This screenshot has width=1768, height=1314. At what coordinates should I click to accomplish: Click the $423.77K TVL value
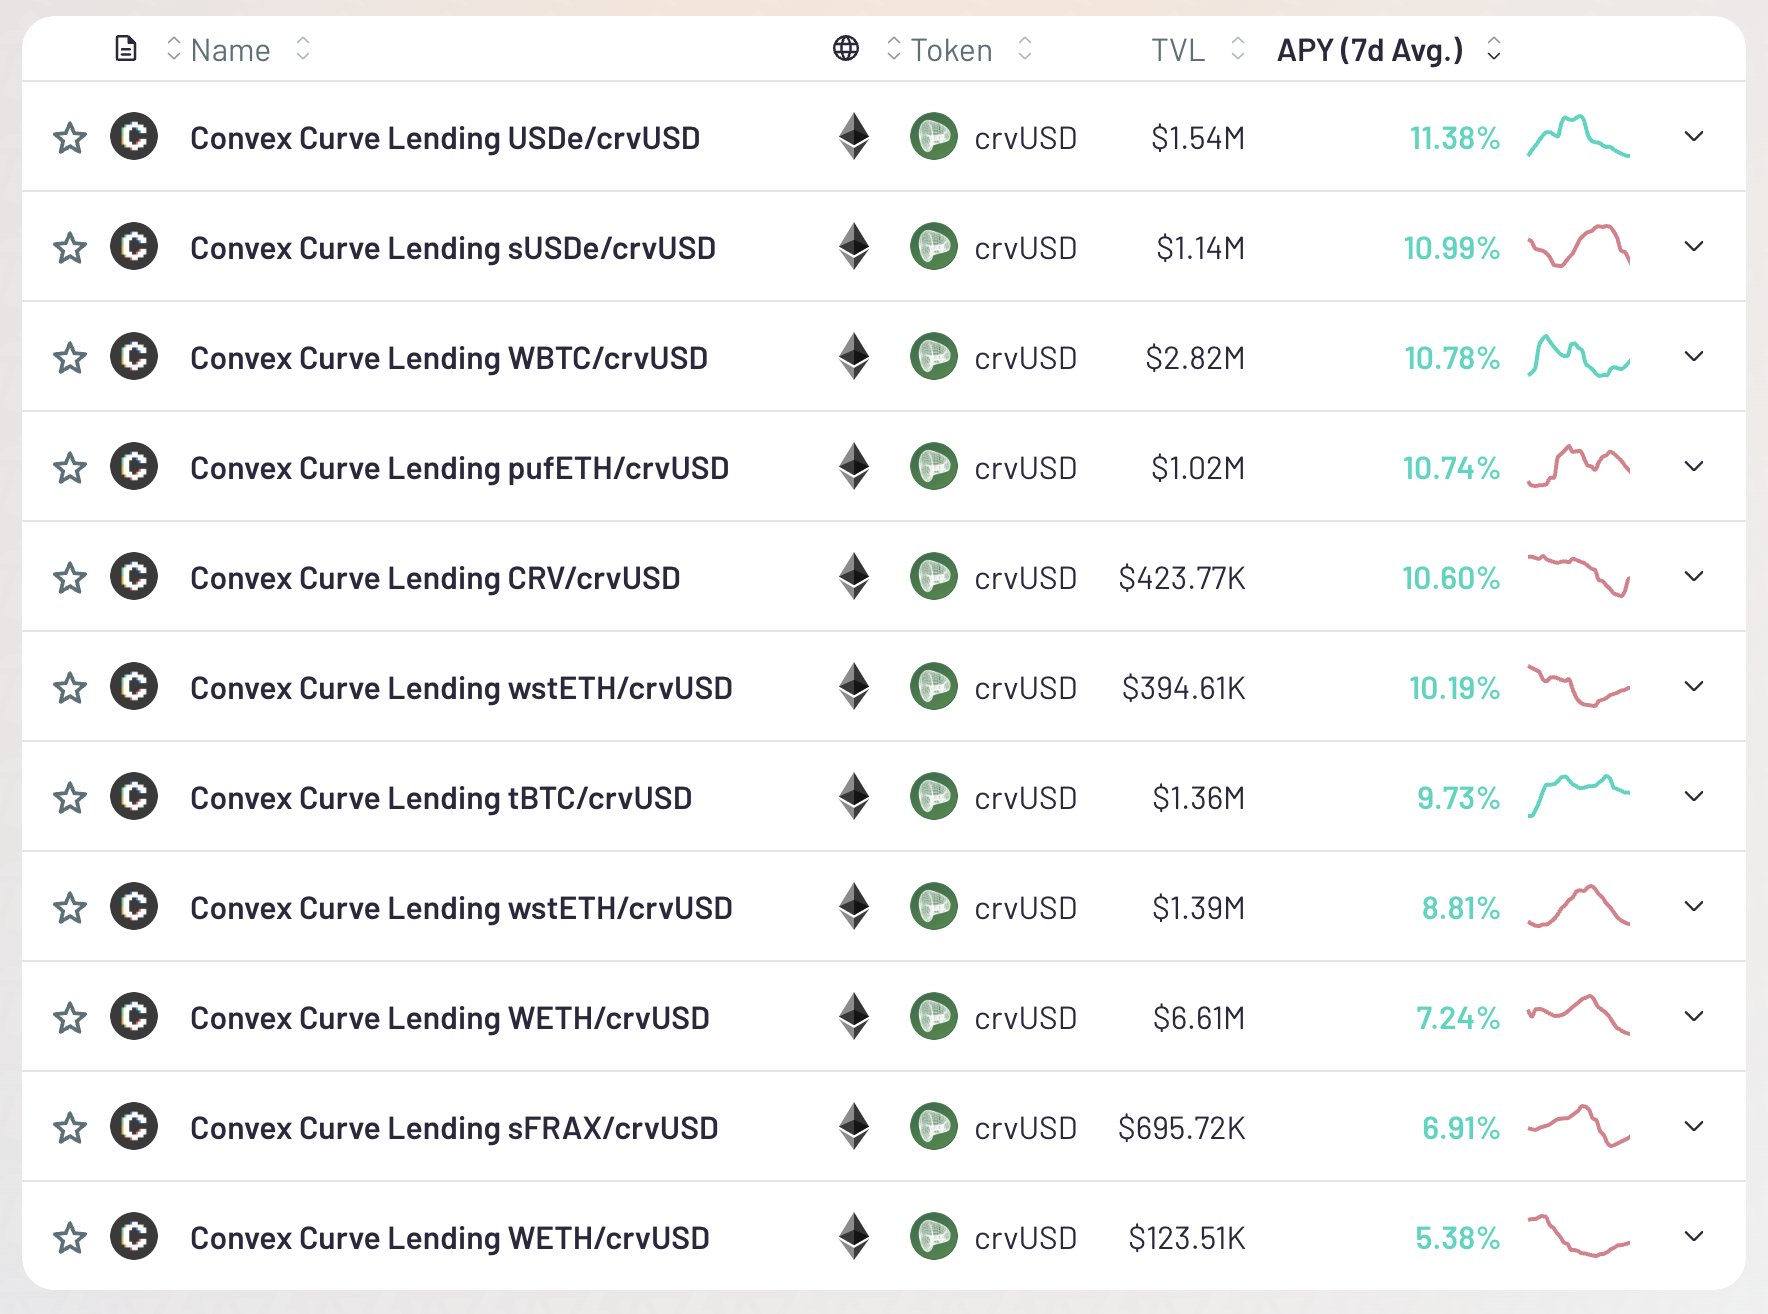click(1182, 578)
